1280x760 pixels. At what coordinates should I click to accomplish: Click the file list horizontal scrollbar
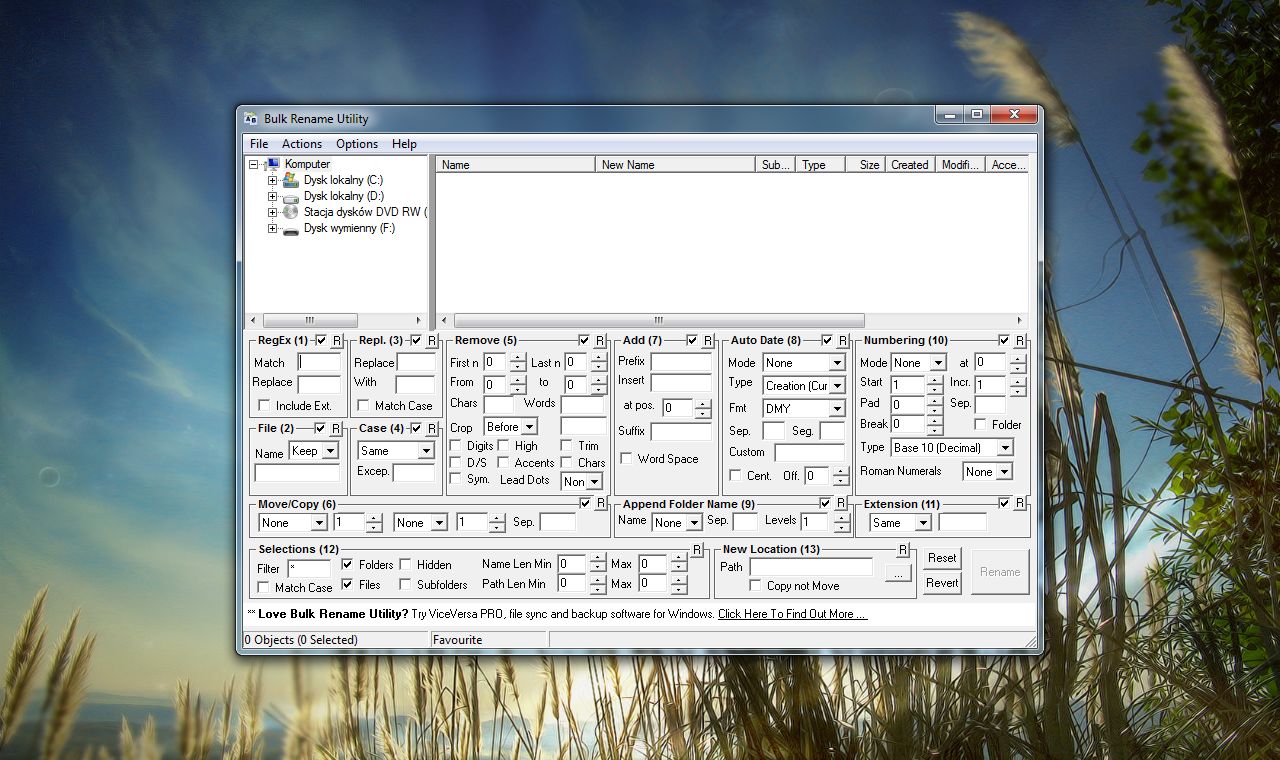point(657,321)
